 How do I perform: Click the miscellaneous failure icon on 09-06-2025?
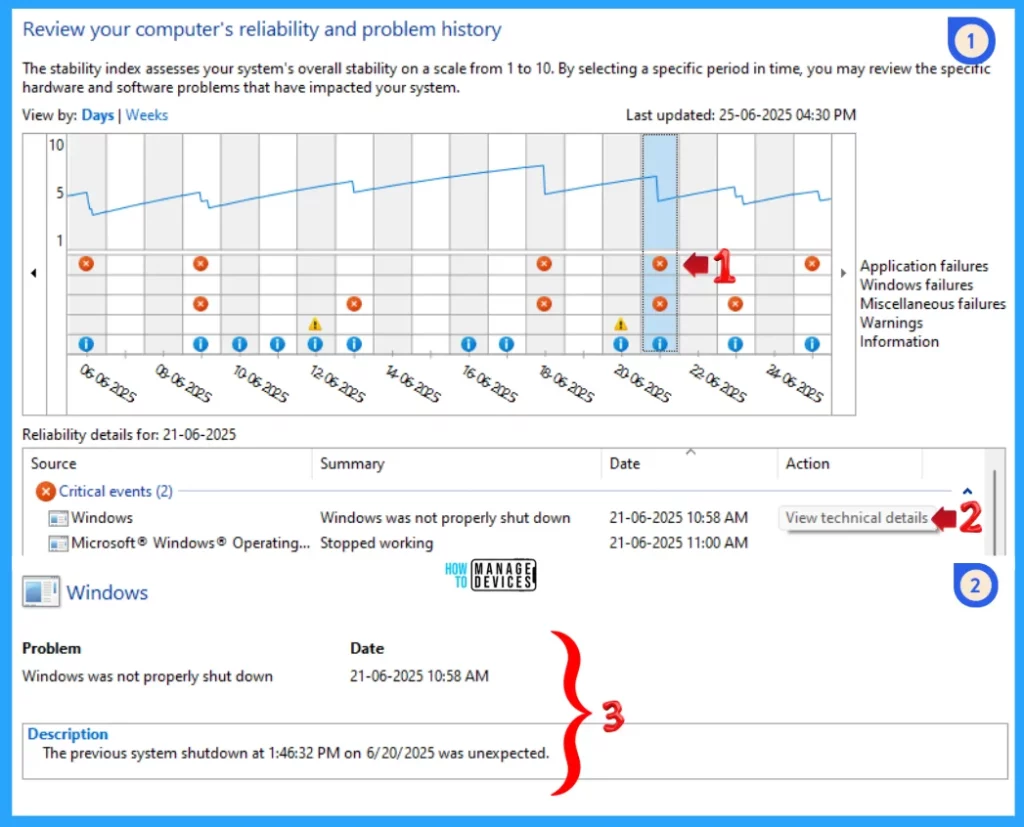[200, 304]
